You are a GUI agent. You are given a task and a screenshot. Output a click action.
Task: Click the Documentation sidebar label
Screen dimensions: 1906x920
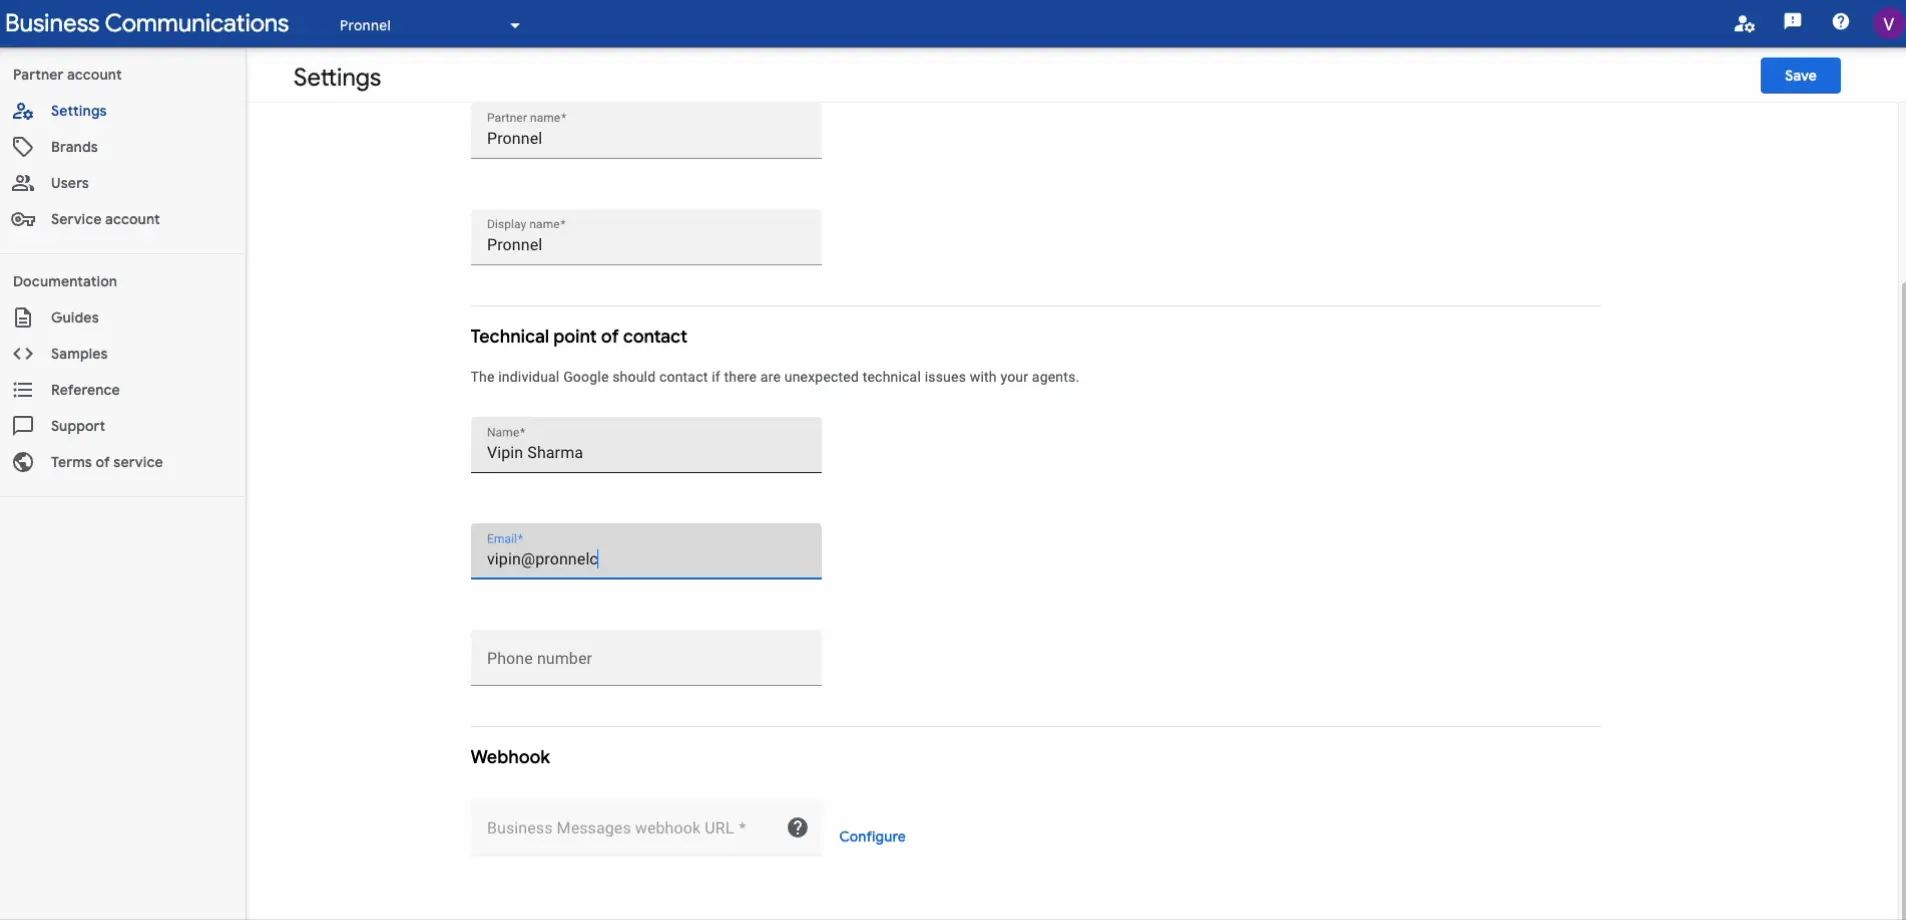click(x=65, y=282)
